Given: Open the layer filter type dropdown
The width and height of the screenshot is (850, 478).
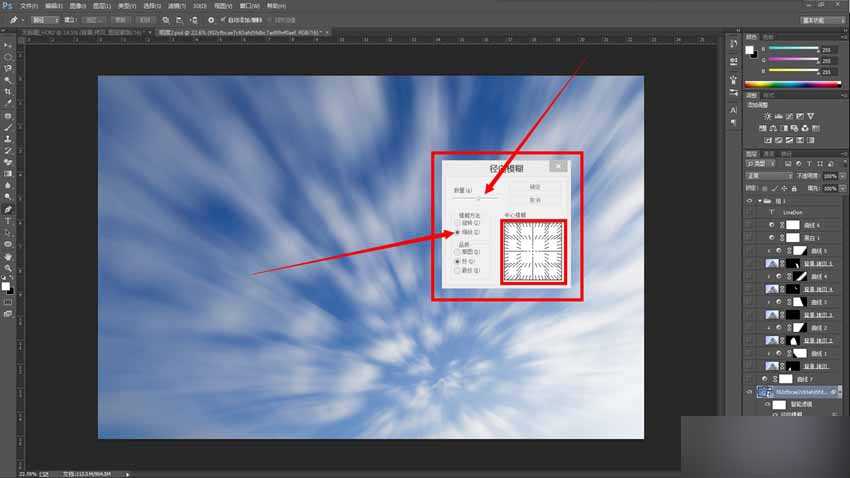Looking at the screenshot, I should [x=761, y=164].
